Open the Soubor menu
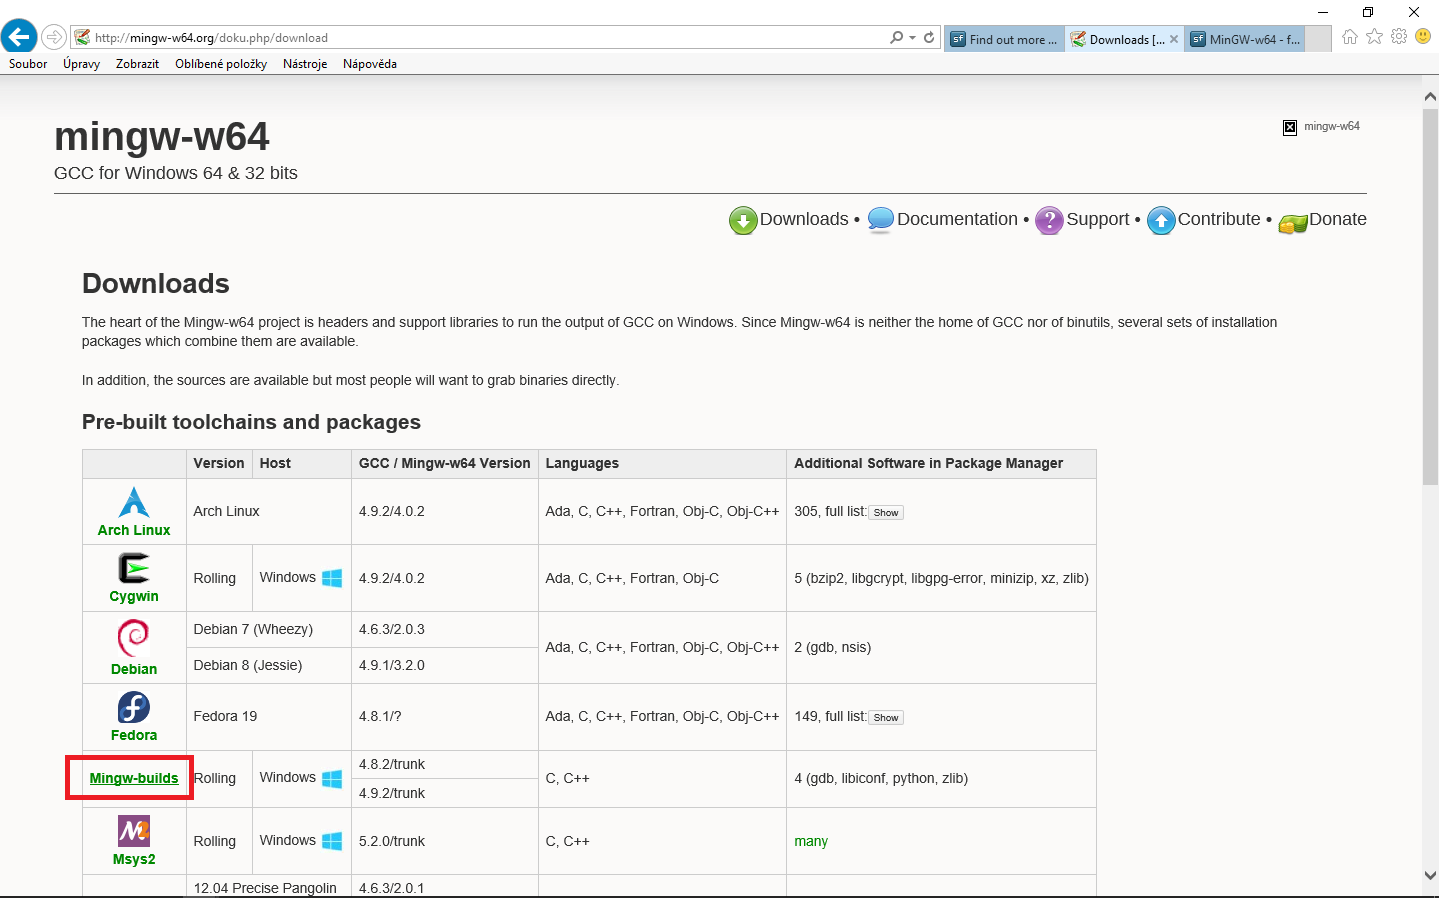Screen dimensions: 1441x900 (x=27, y=63)
